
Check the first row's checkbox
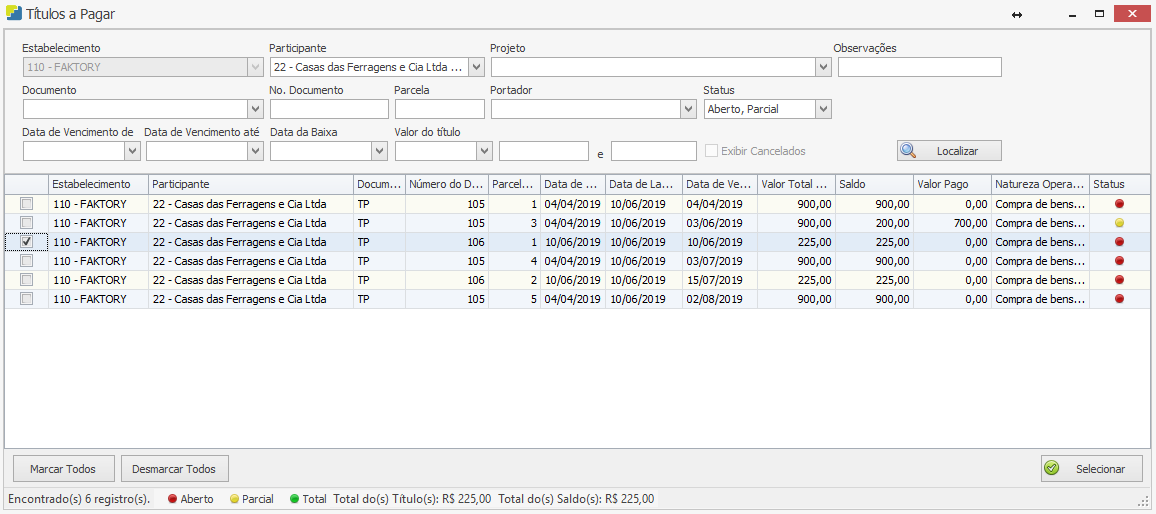[x=27, y=204]
